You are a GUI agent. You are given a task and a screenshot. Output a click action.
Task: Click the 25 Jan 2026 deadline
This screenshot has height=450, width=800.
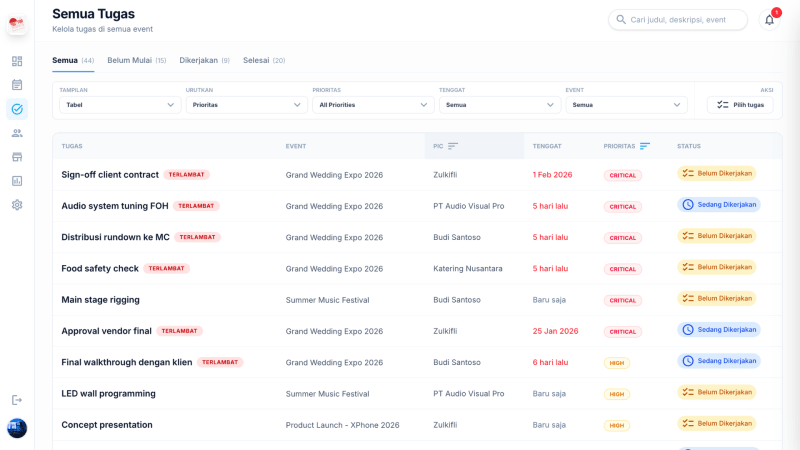tap(556, 331)
